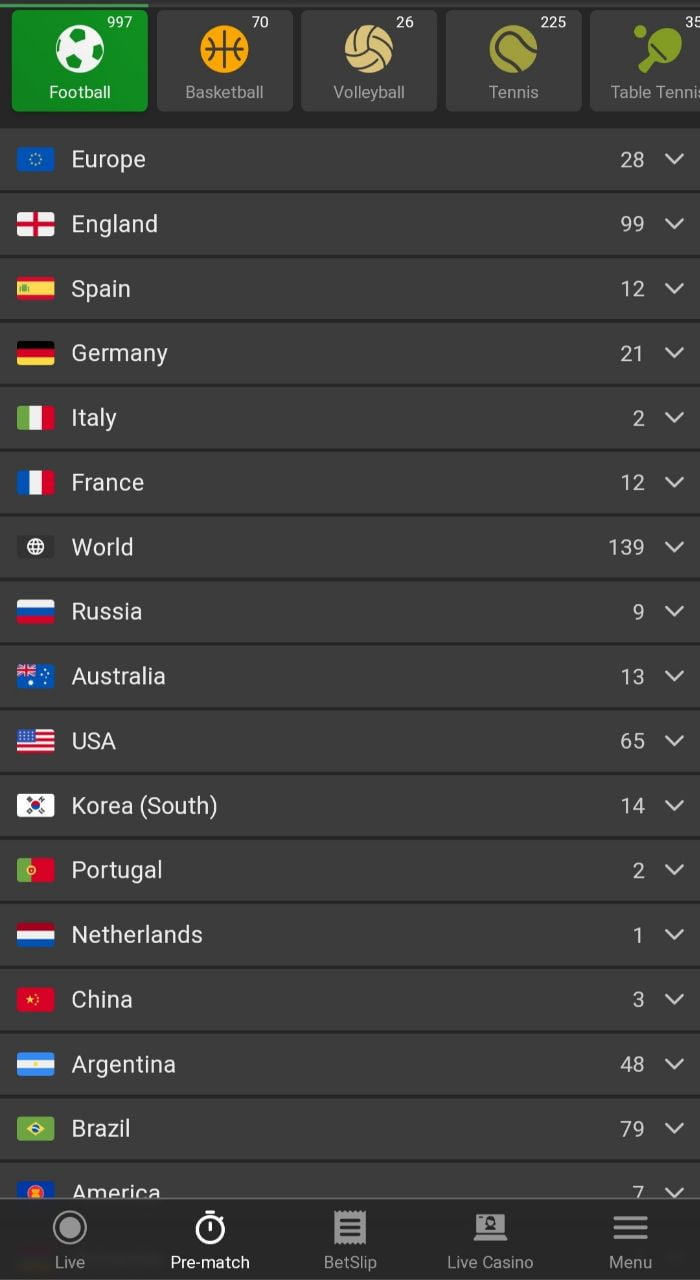Expand the USA leagues chevron

click(674, 741)
